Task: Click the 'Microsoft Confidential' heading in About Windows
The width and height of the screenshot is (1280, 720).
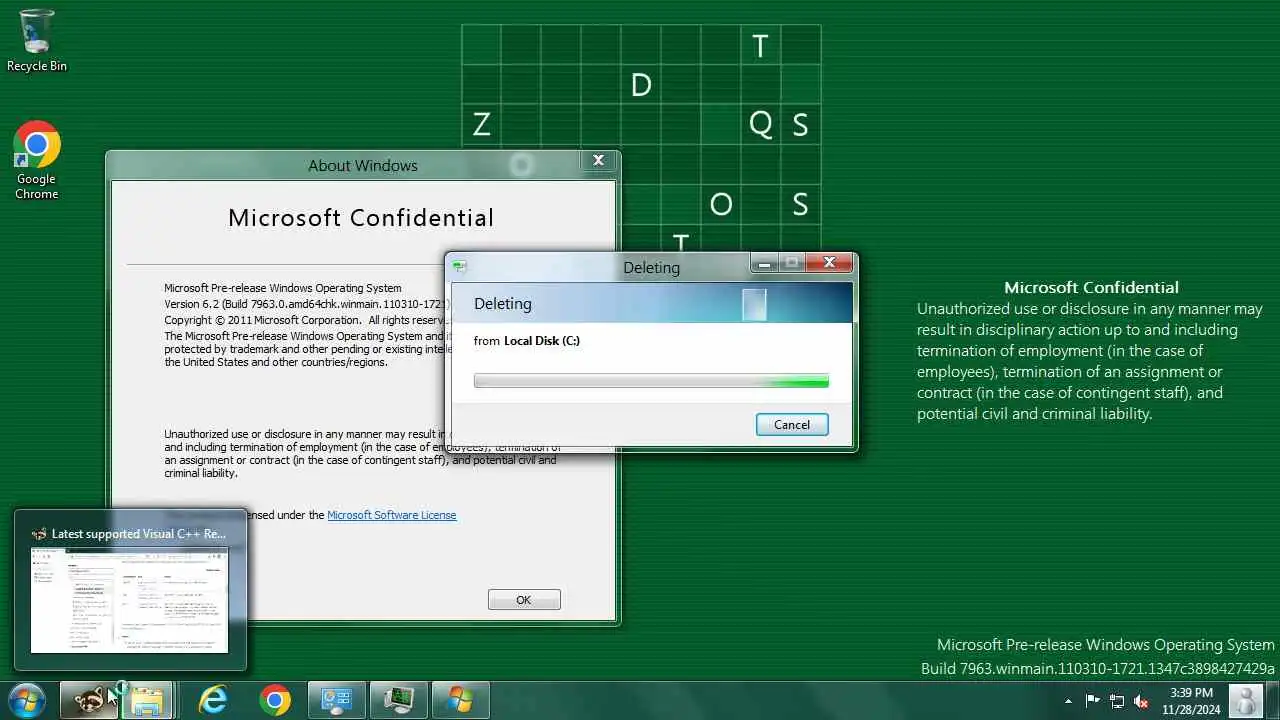Action: (x=361, y=218)
